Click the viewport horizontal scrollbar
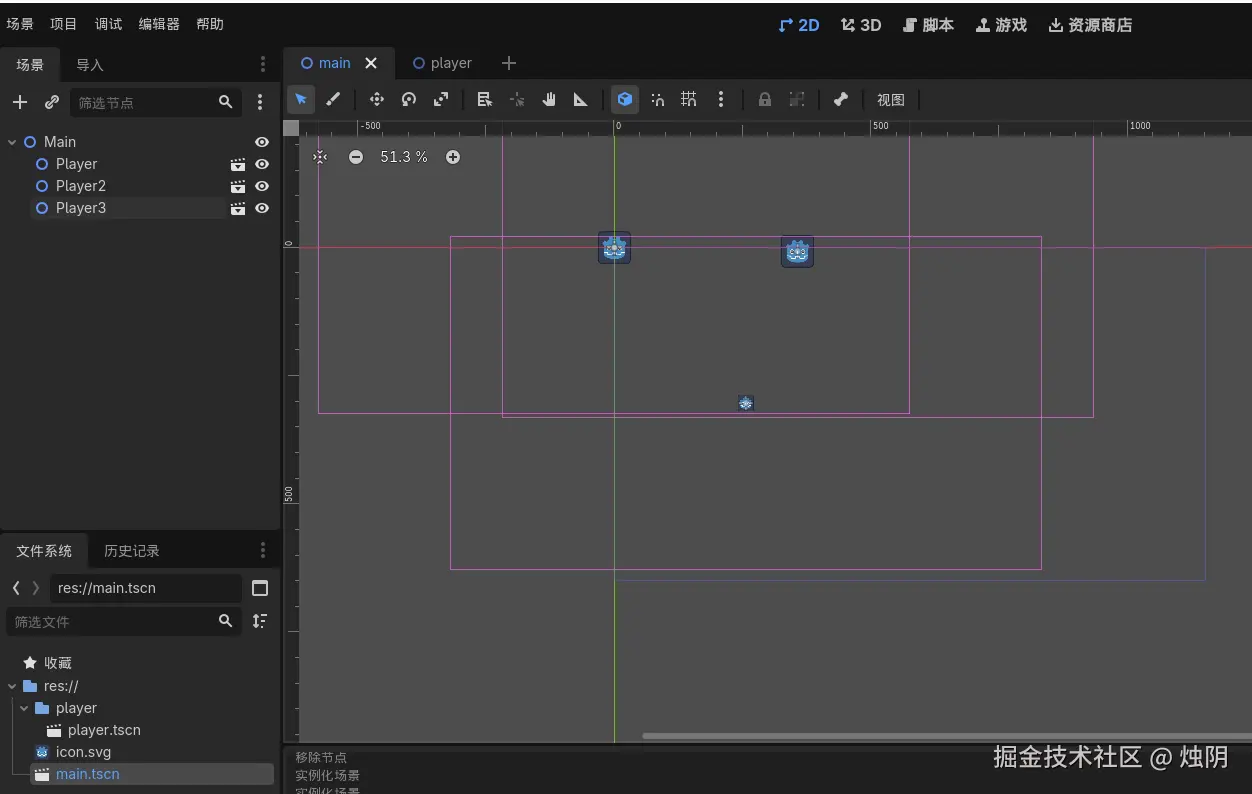This screenshot has width=1252, height=794. pyautogui.click(x=946, y=736)
